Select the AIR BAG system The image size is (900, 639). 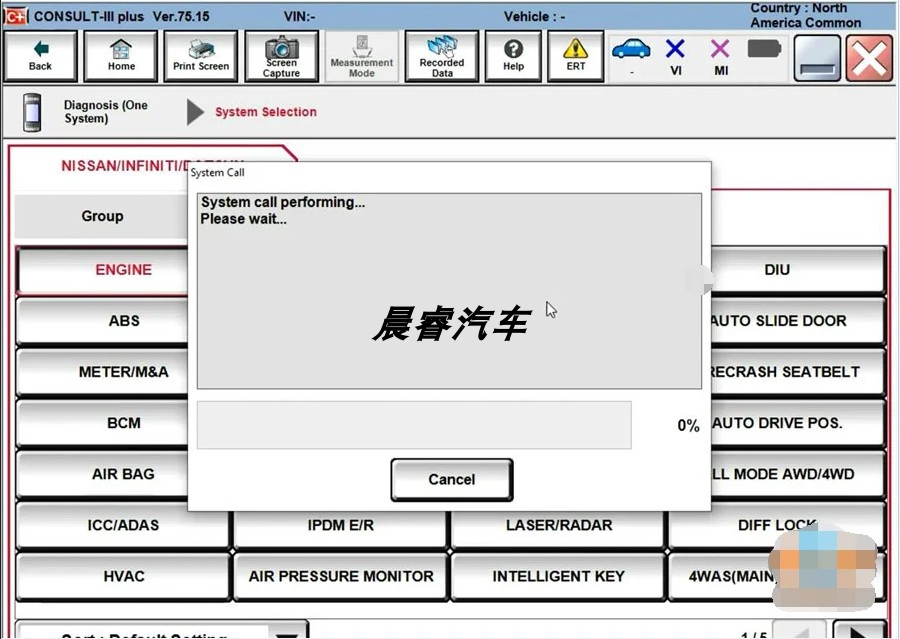pyautogui.click(x=102, y=474)
